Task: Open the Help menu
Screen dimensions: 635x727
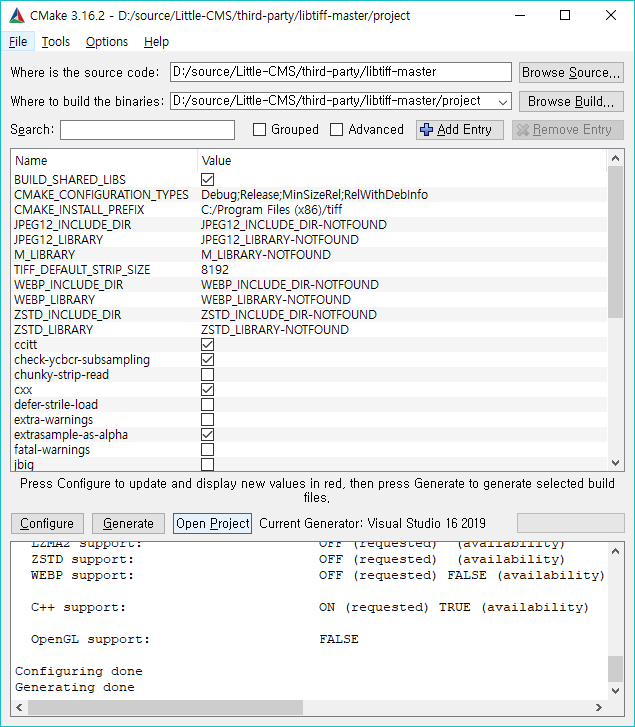Action: (156, 42)
